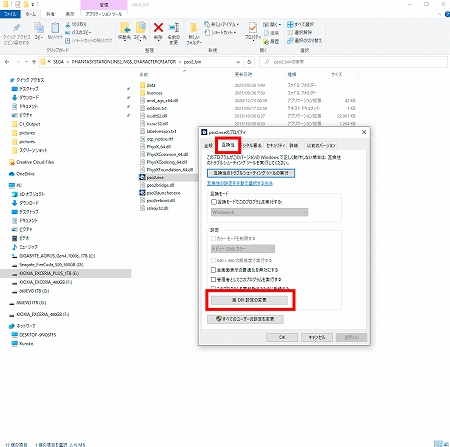This screenshot has width=450, height=447.
Task: Click the manual compatibility settings help link
Action: (x=240, y=183)
